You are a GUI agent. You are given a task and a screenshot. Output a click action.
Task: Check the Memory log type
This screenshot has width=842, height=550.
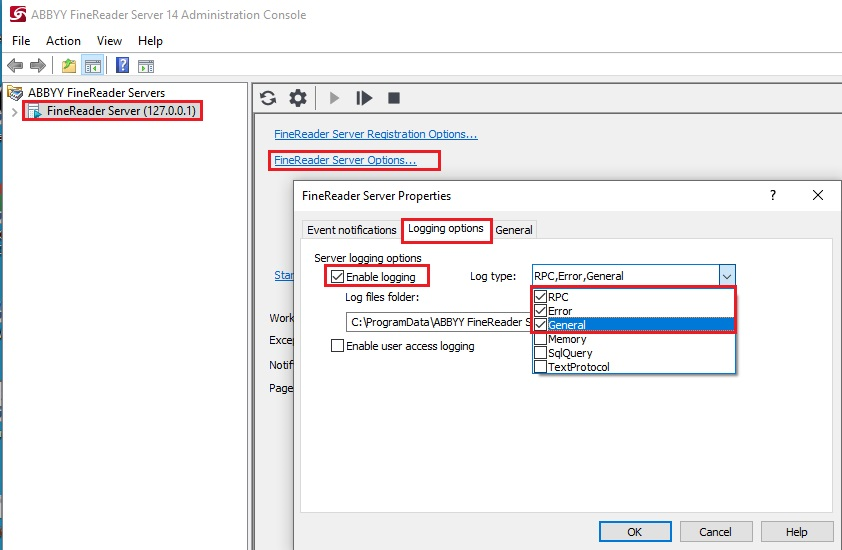tap(540, 339)
